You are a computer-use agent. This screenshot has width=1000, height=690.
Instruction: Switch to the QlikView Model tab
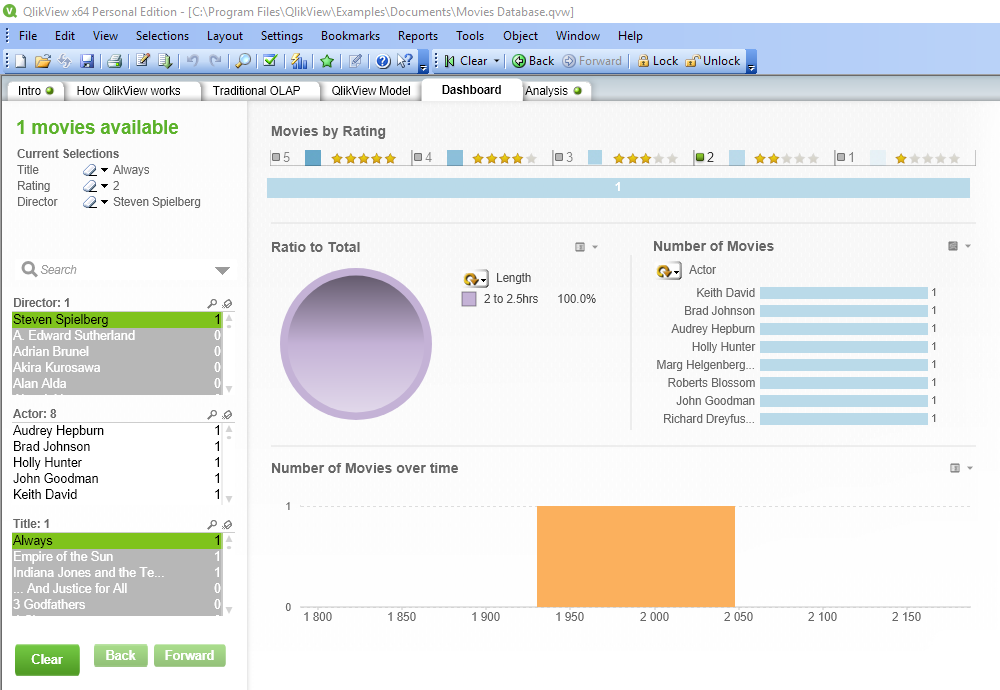(x=371, y=91)
